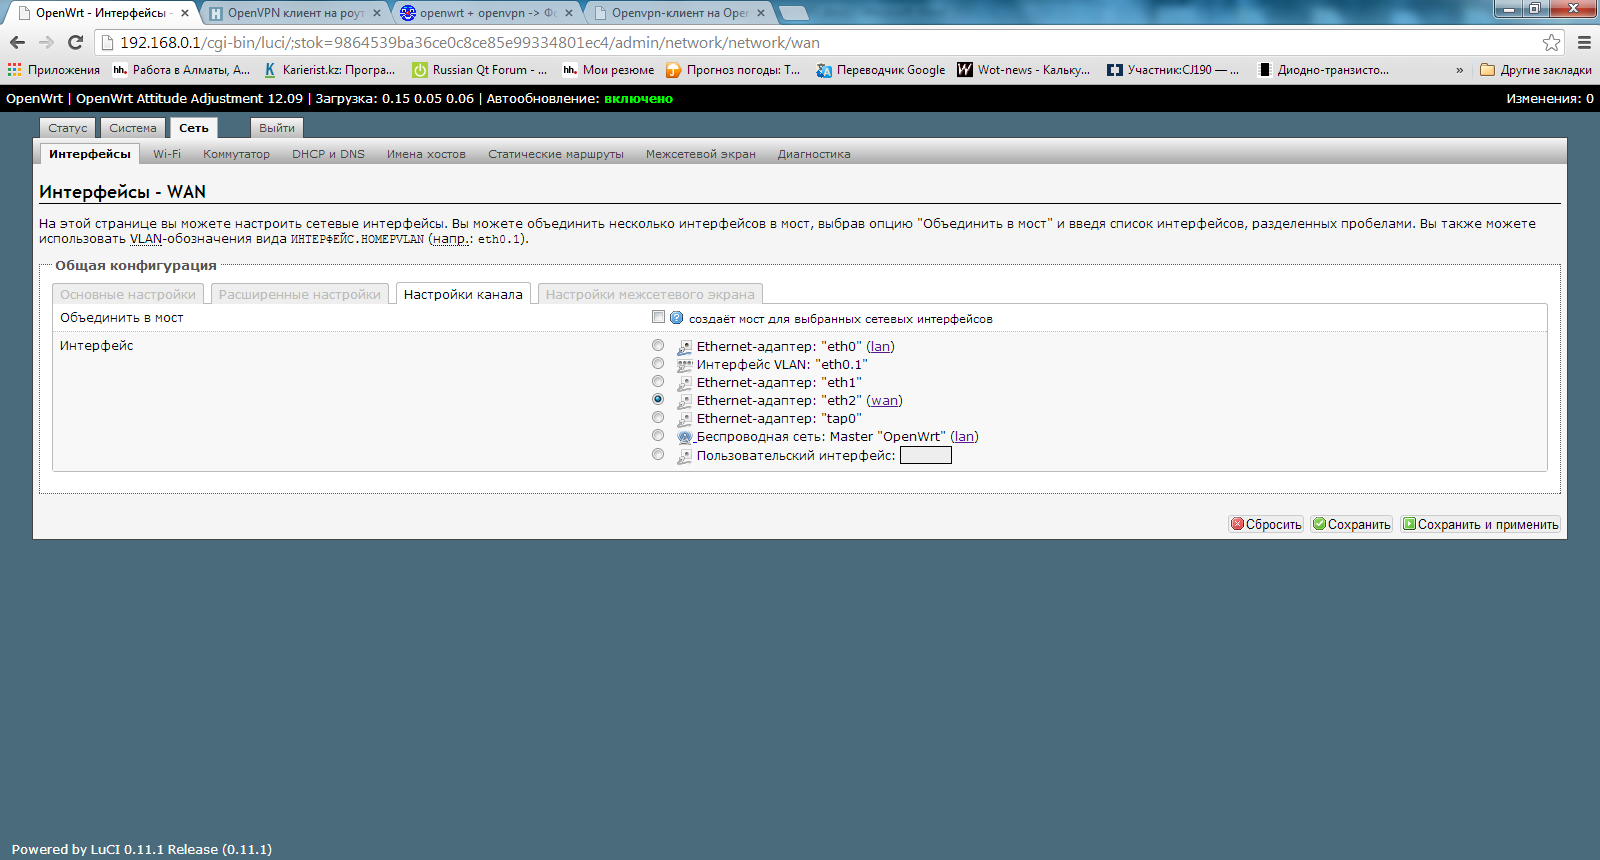Screen dimensions: 1600x860
Task: Go to Коммутатор subtab
Action: pos(236,154)
